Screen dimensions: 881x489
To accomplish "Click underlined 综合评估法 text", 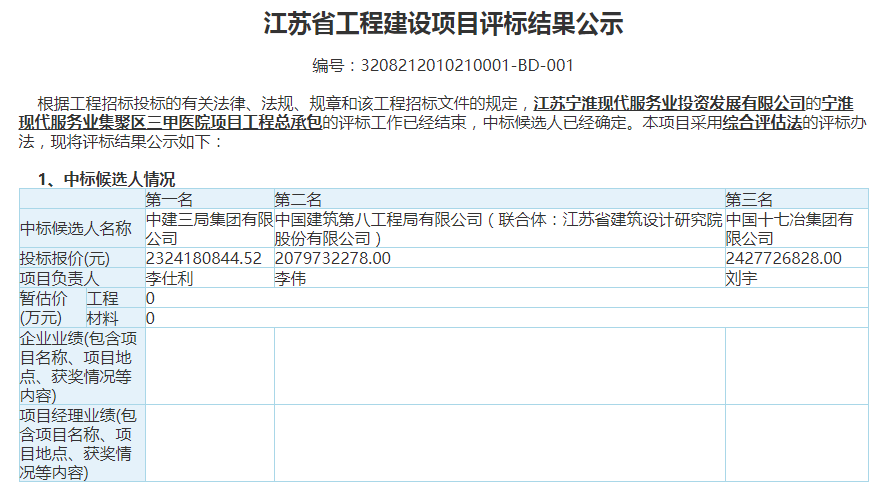I will point(762,123).
